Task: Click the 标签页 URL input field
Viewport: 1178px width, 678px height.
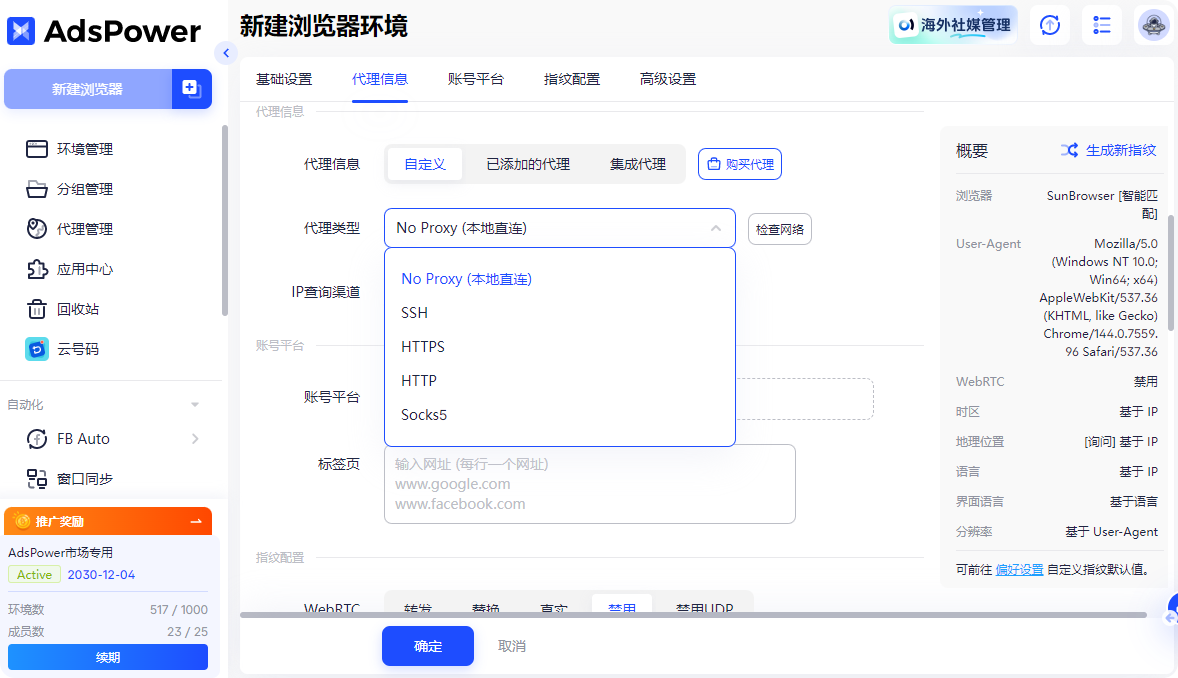Action: 589,484
